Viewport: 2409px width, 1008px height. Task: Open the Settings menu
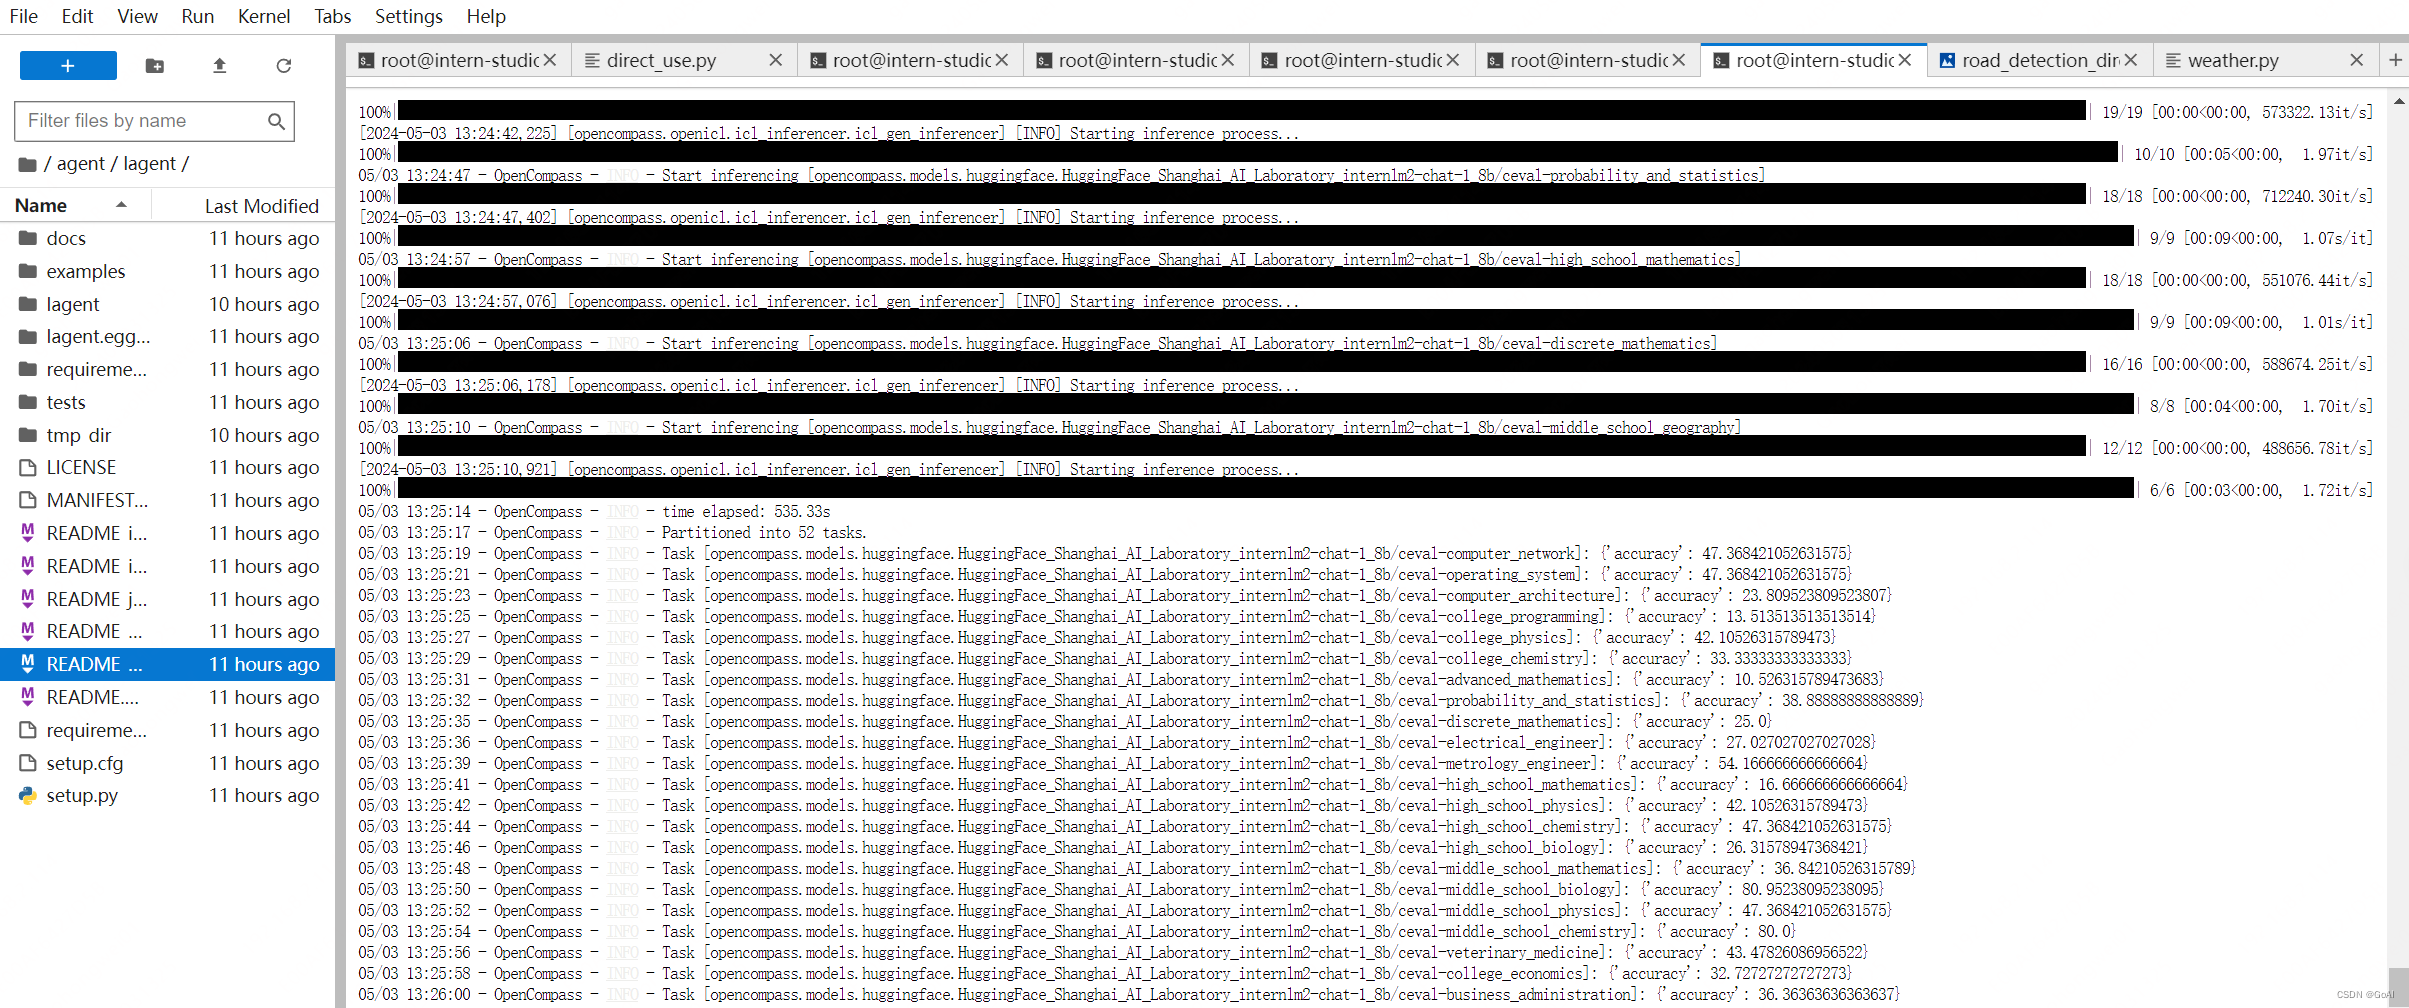click(x=408, y=16)
